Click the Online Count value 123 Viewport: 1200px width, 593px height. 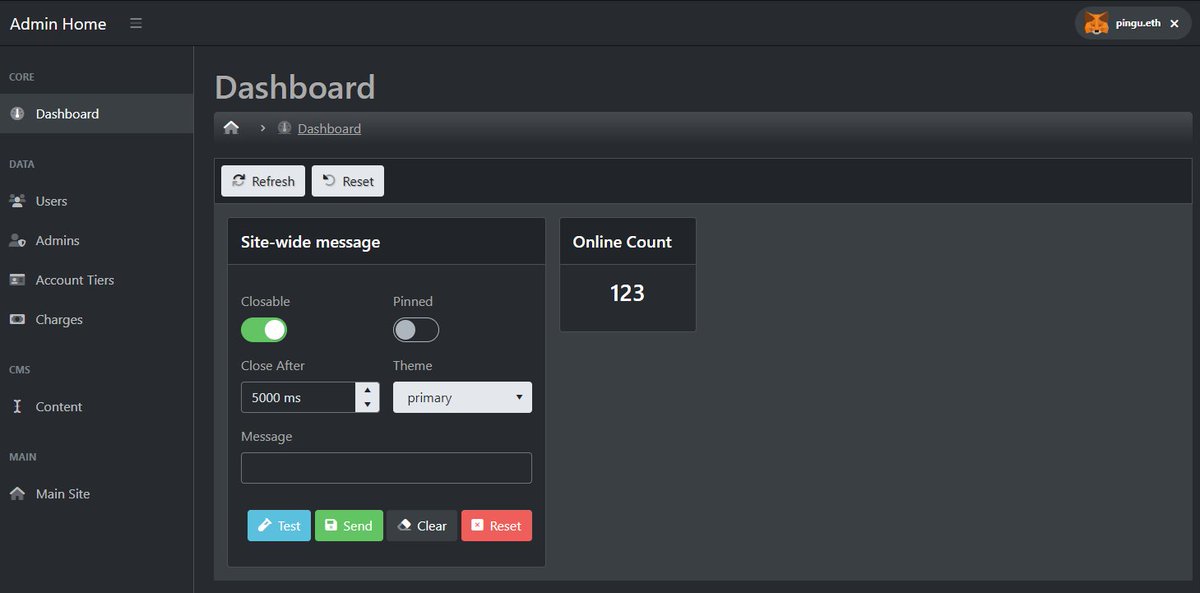click(627, 293)
